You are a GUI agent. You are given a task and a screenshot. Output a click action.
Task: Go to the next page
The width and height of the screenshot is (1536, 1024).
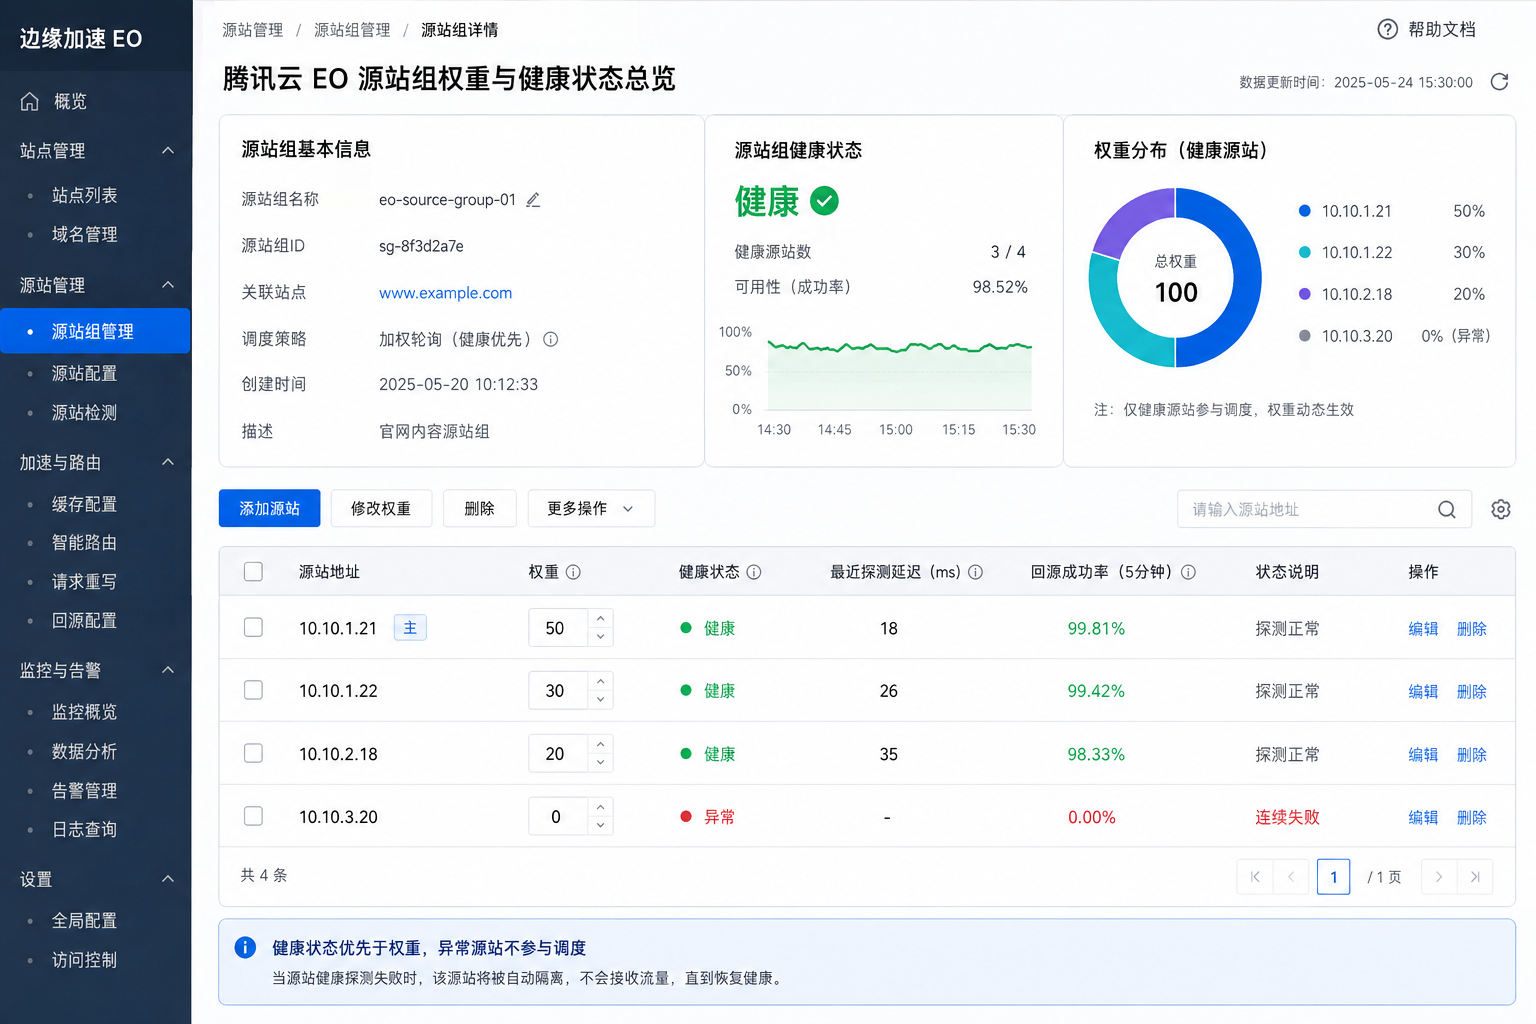(1439, 877)
